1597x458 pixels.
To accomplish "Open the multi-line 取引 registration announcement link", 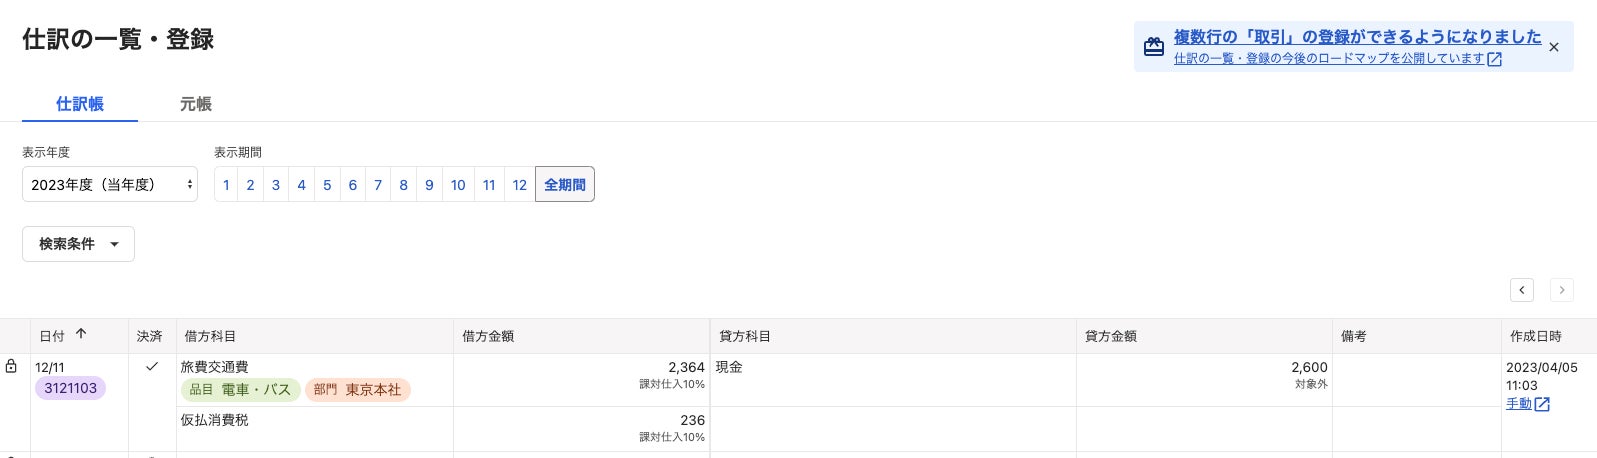I will pyautogui.click(x=1357, y=37).
